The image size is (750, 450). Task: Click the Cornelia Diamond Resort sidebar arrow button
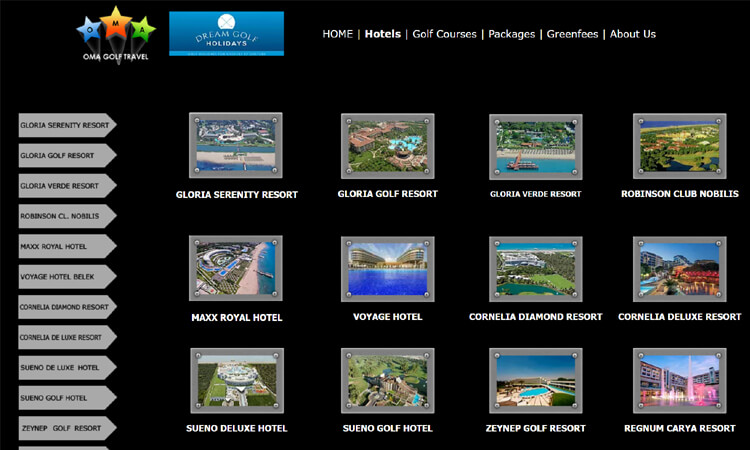click(67, 307)
